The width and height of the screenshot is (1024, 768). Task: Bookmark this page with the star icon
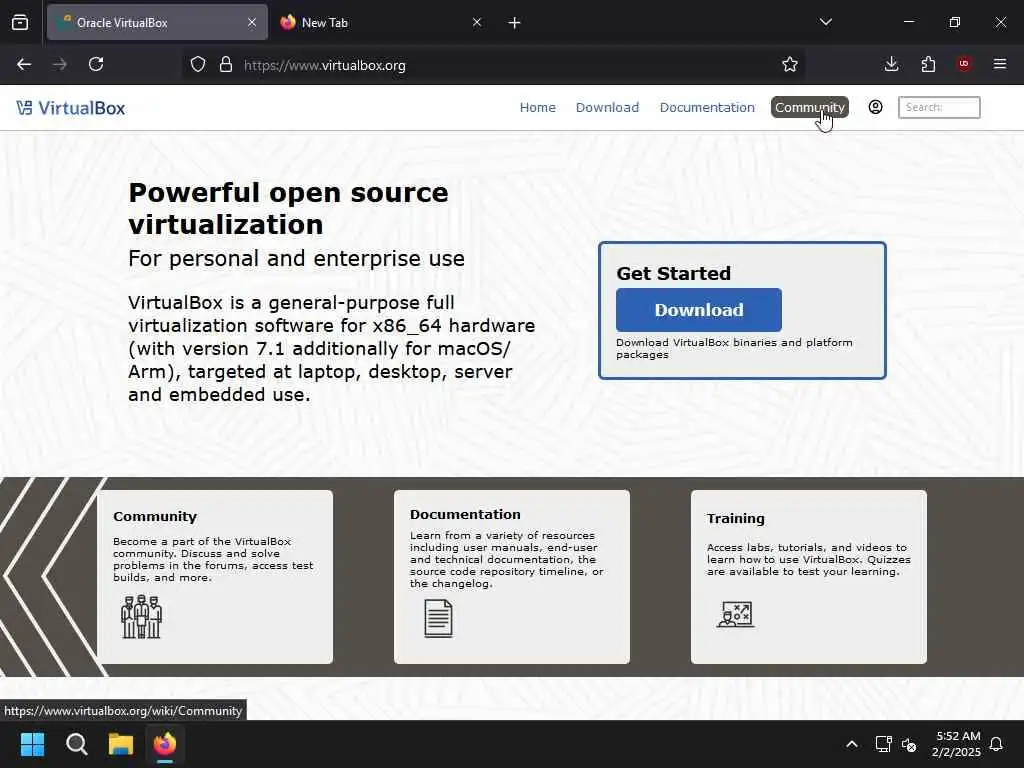point(790,64)
